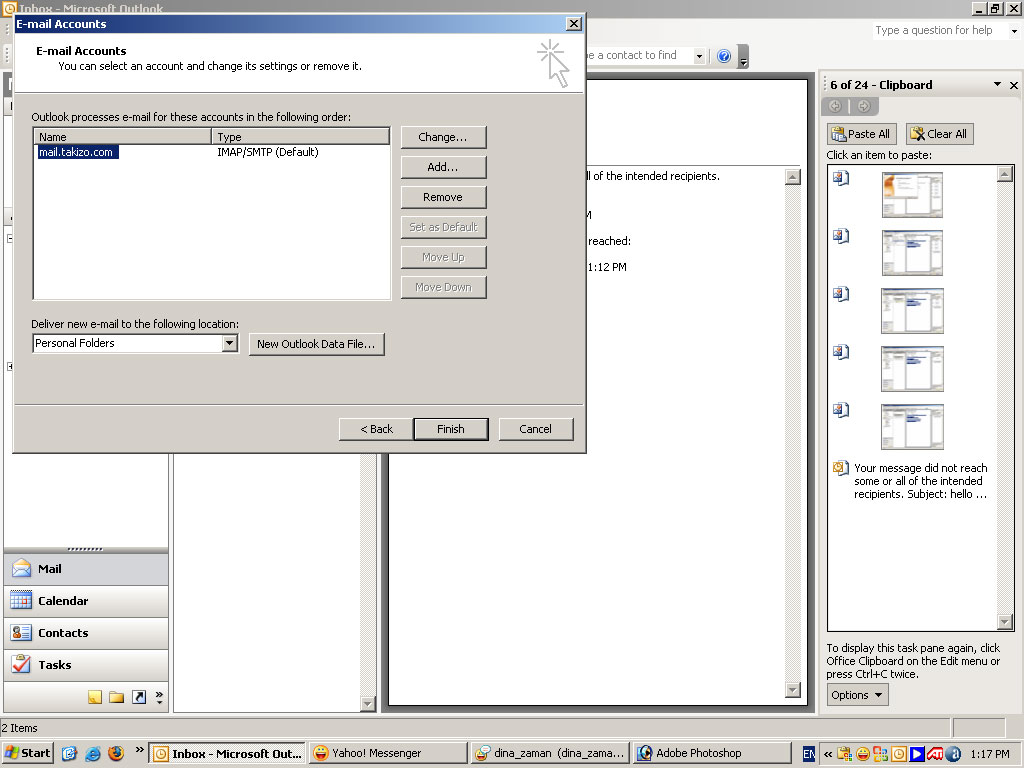Expand the Configure buttons chevron in navigation pane
Viewport: 1024px width, 768px height.
pyautogui.click(x=159, y=697)
